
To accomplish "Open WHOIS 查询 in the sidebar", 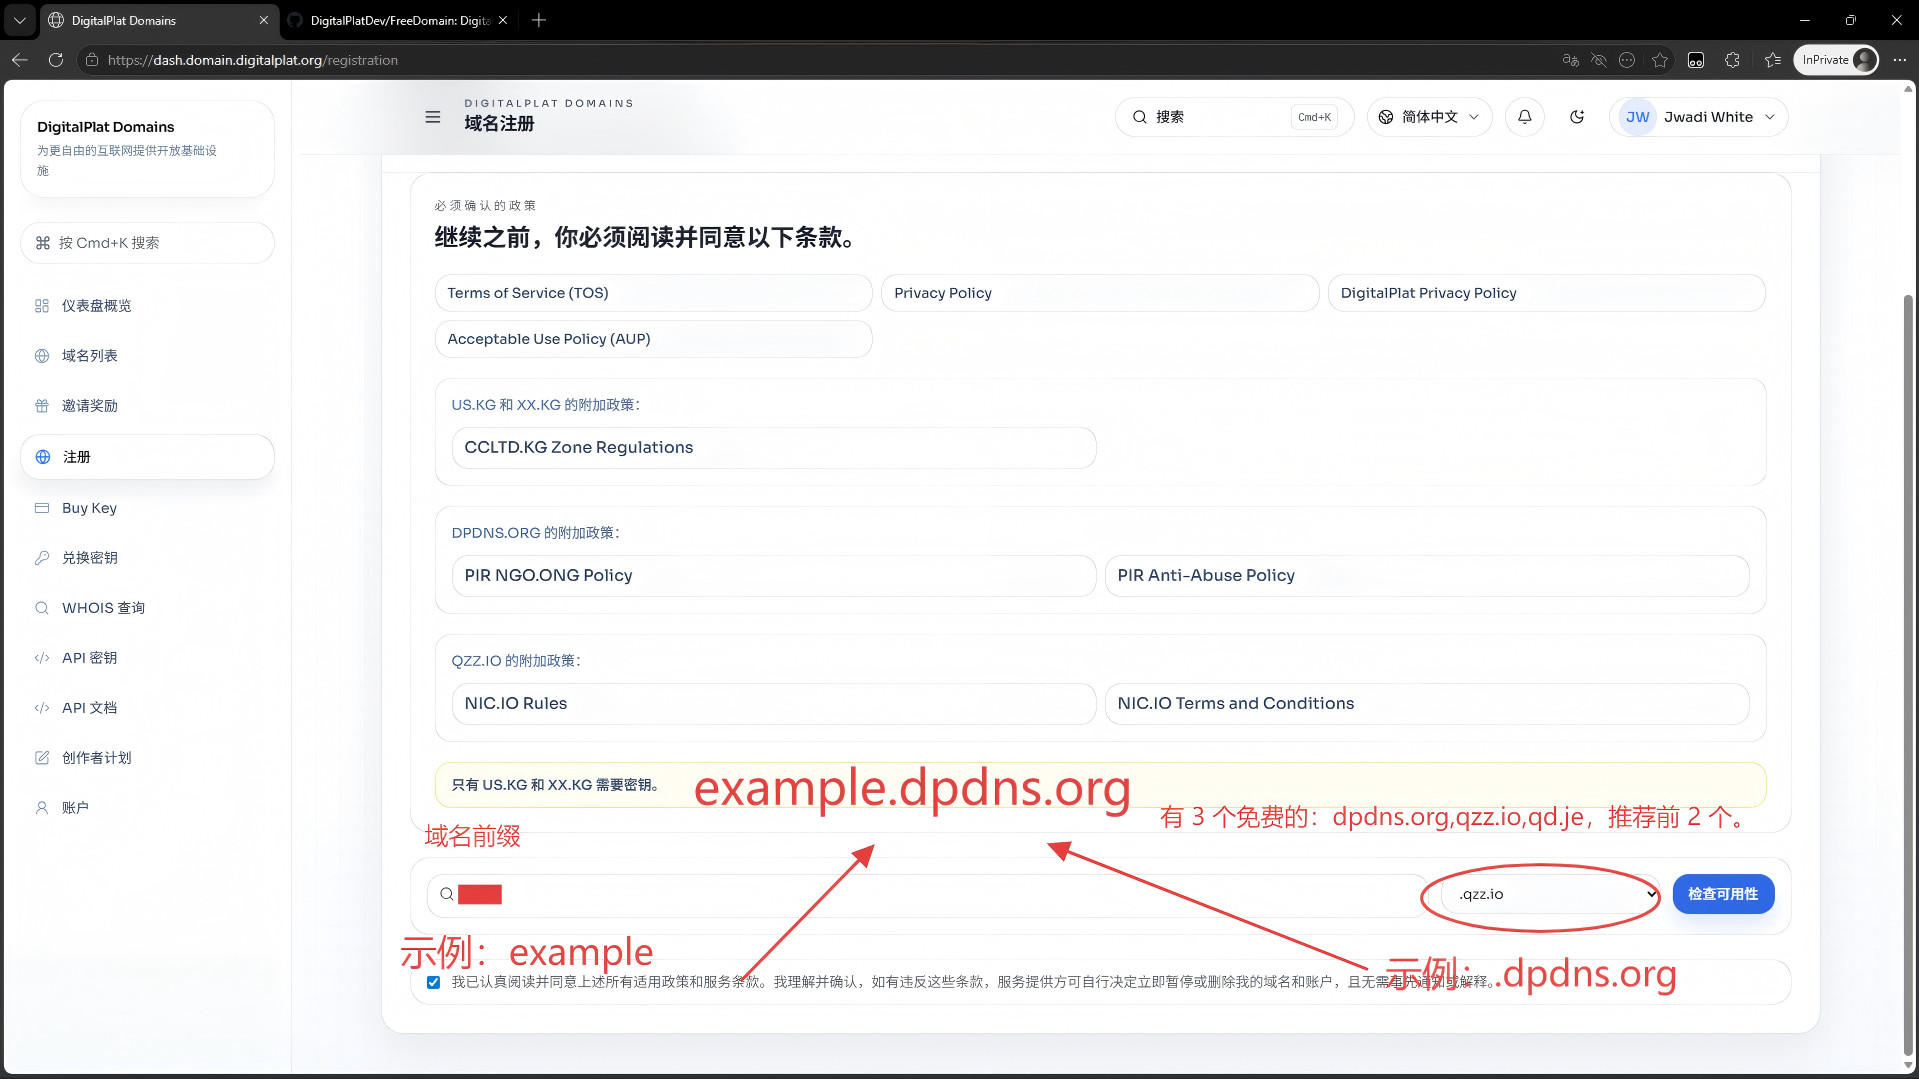I will click(x=103, y=608).
